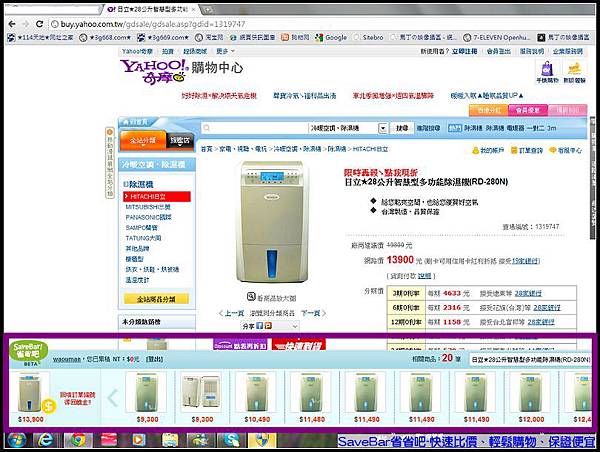Reload the page with the refresh icon
Screen dimensions: 600x452
(39, 24)
